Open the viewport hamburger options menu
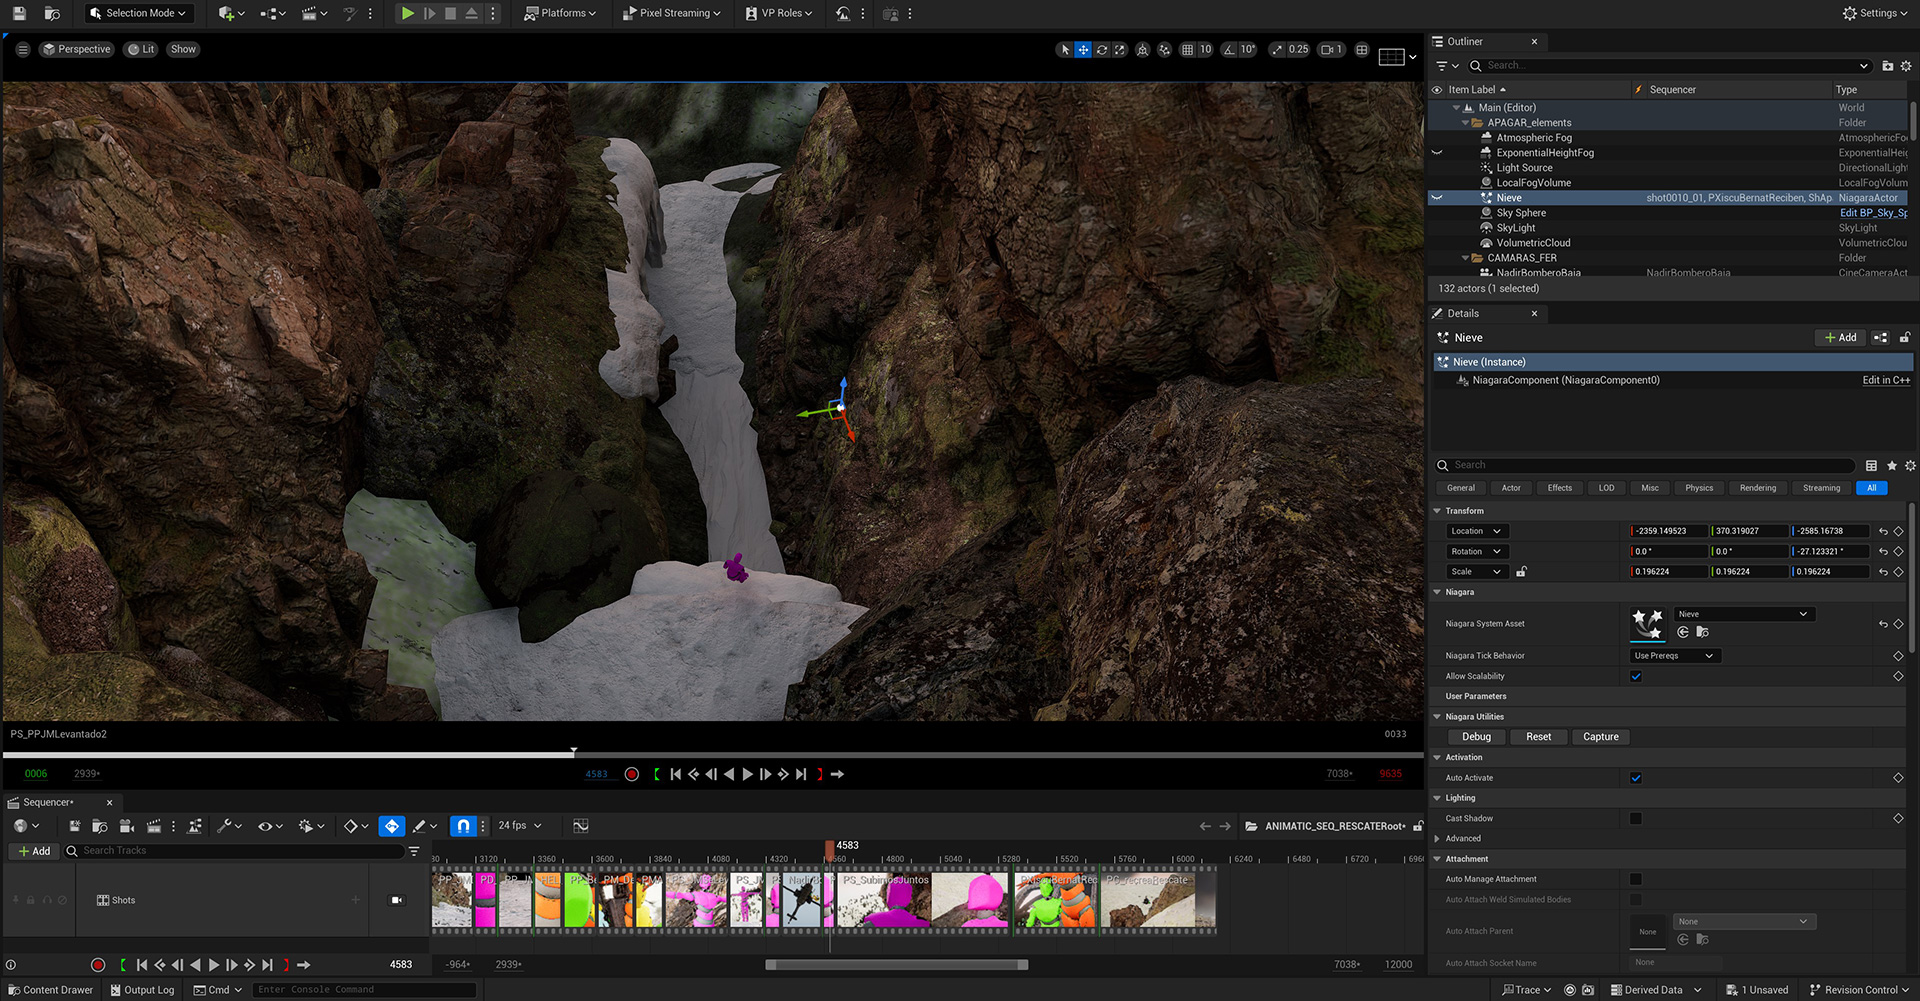 pyautogui.click(x=22, y=49)
